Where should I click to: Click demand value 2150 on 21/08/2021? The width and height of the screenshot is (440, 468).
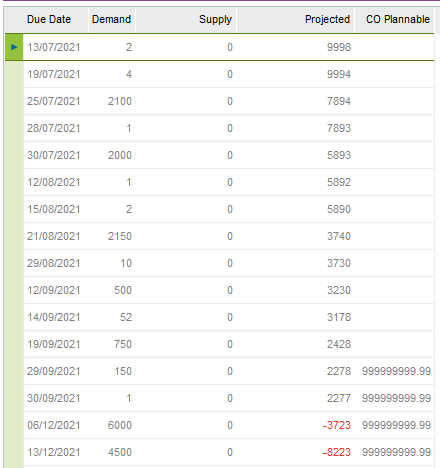click(120, 236)
